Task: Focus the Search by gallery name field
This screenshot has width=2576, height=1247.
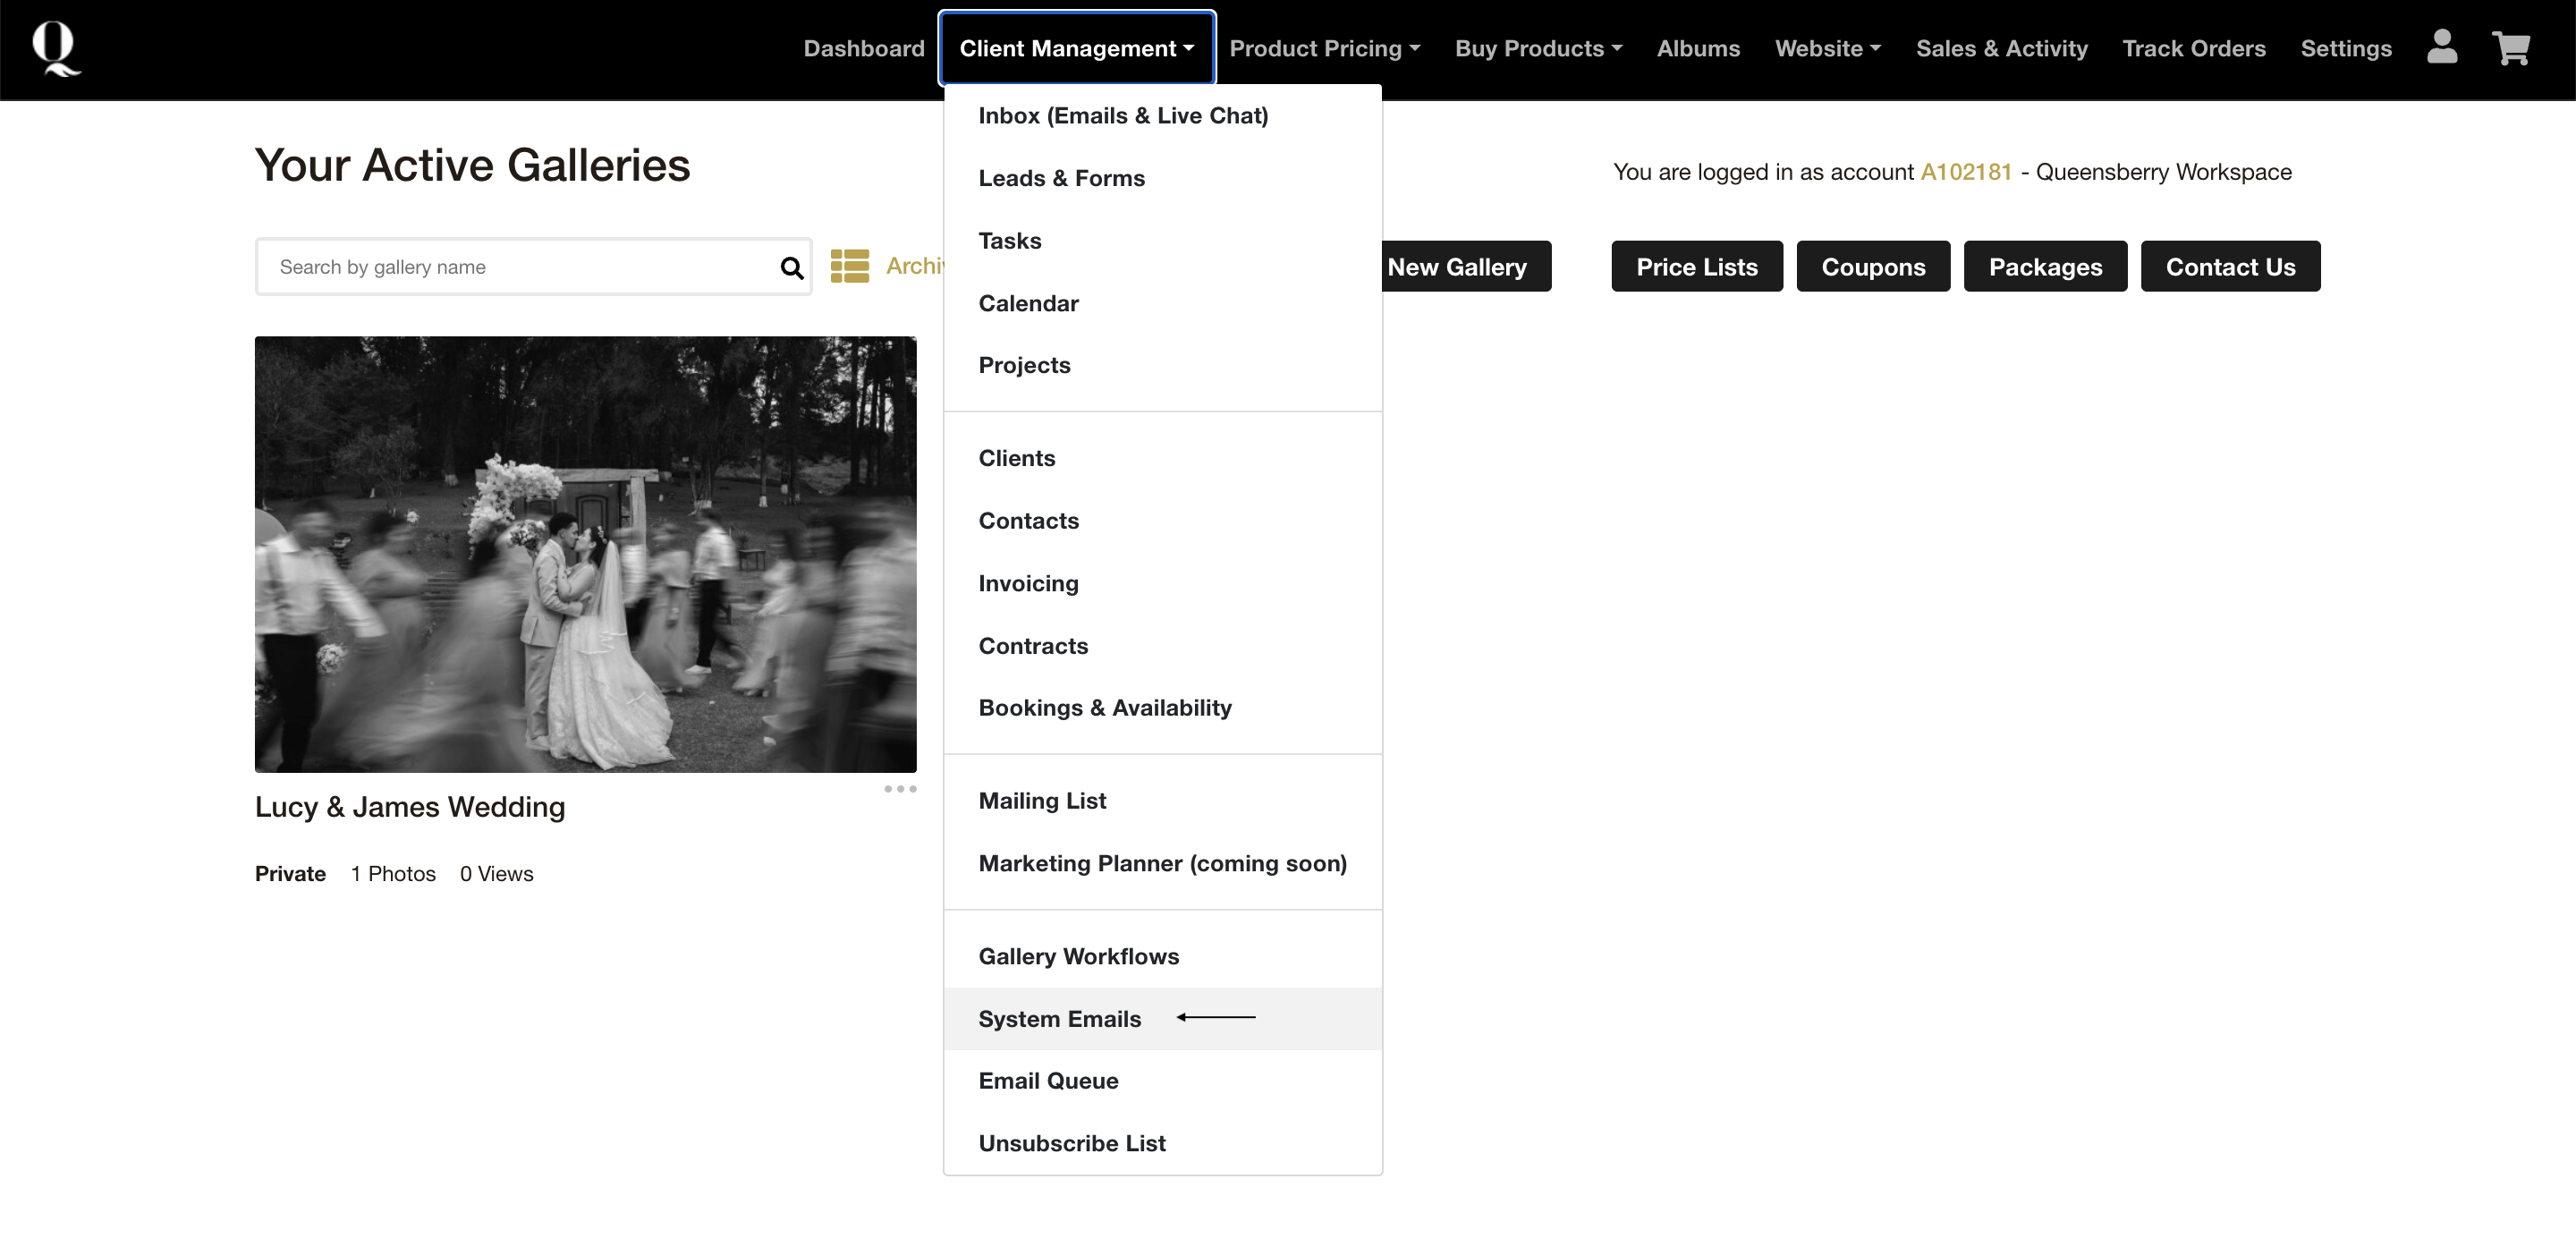Action: [515, 267]
